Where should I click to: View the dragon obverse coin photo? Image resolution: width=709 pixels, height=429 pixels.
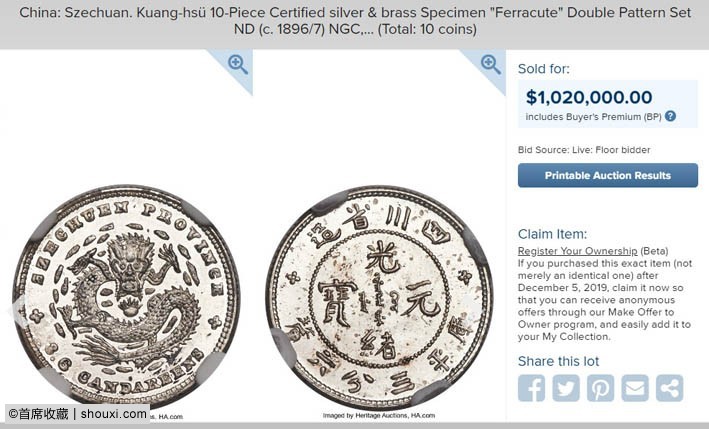pos(126,297)
